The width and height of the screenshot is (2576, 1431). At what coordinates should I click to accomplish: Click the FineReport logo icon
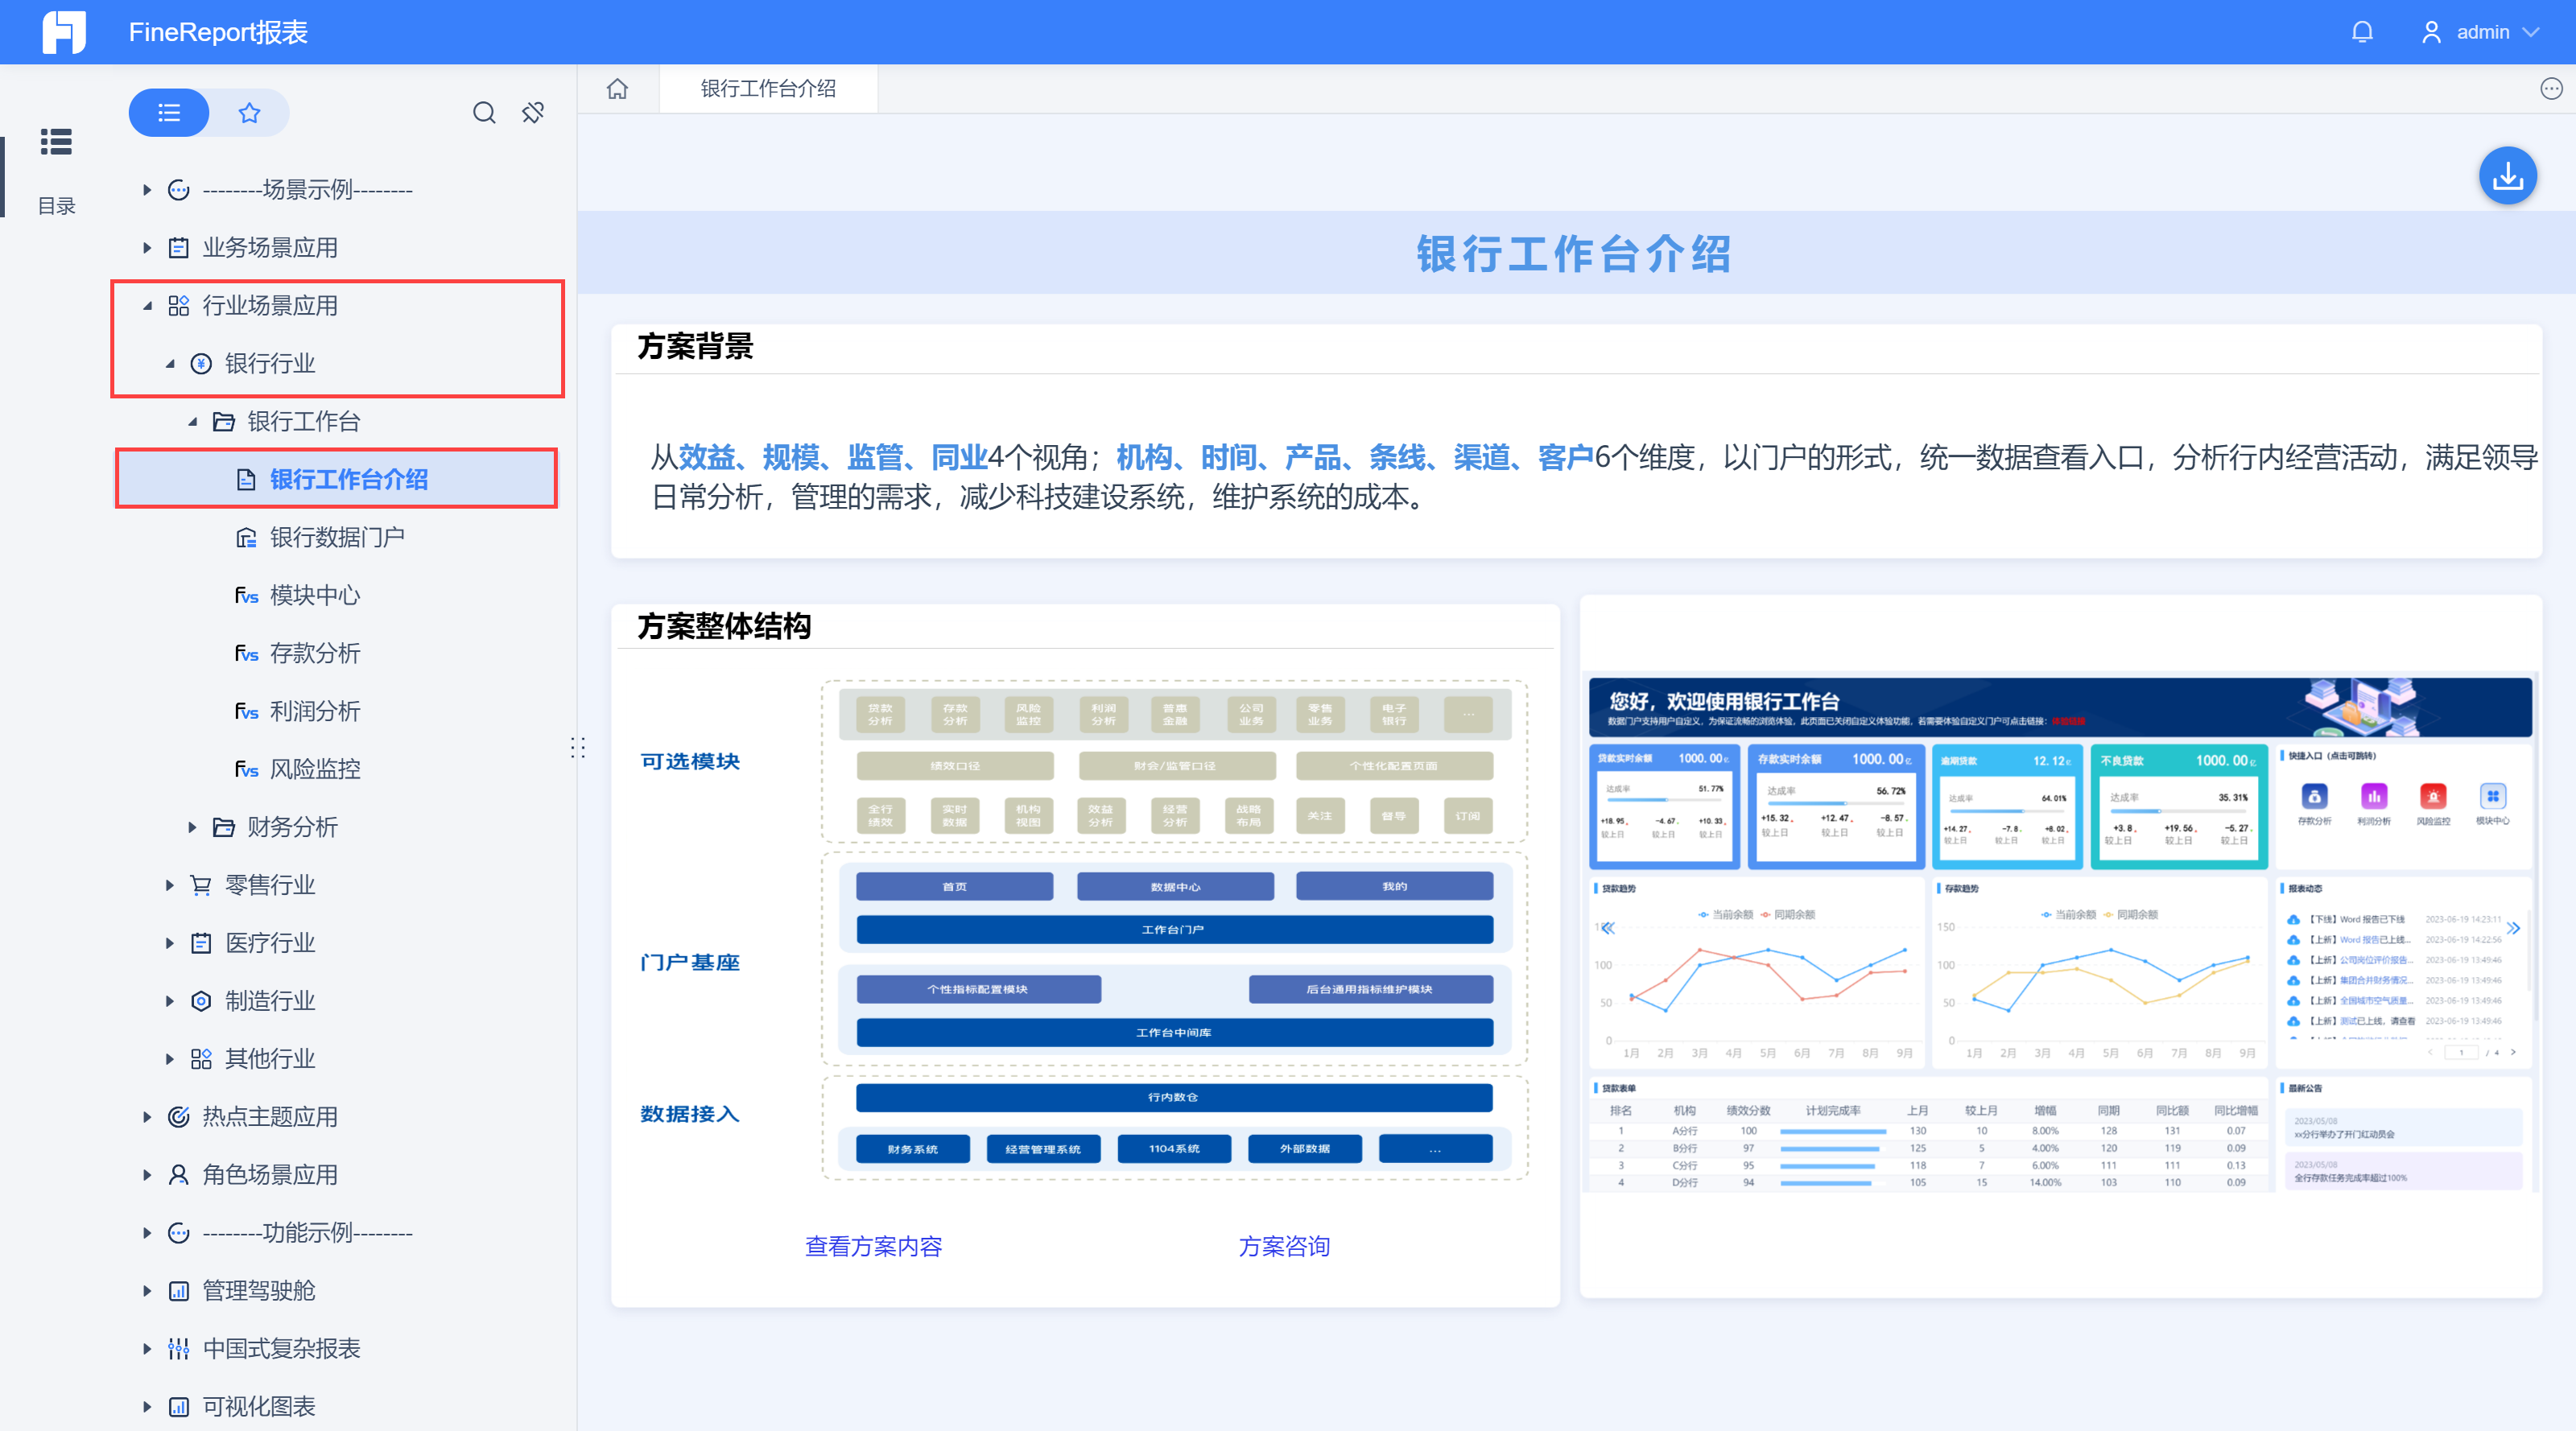point(63,32)
